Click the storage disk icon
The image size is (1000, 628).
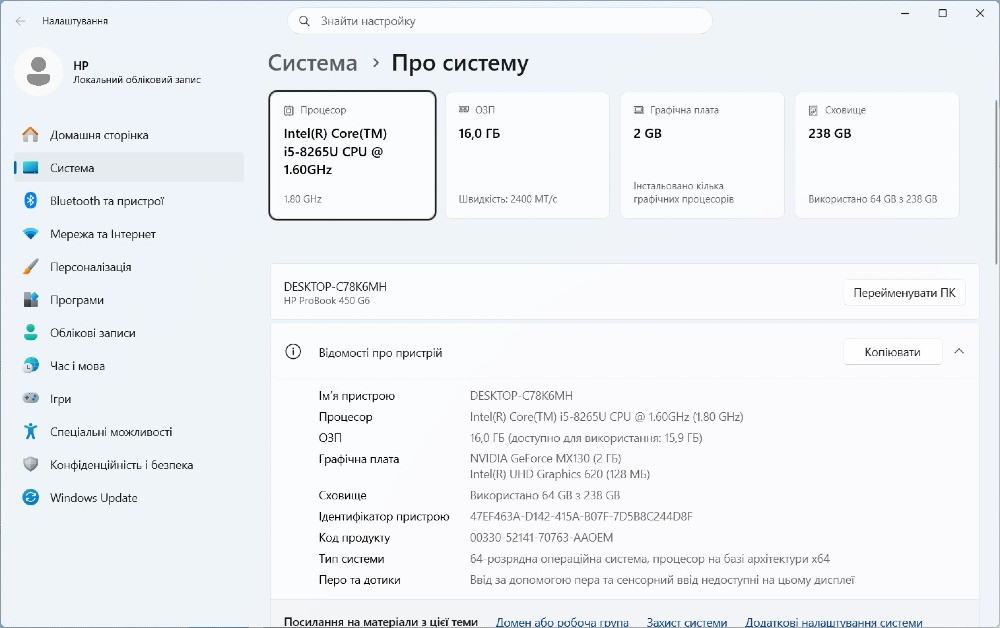pyautogui.click(x=813, y=110)
